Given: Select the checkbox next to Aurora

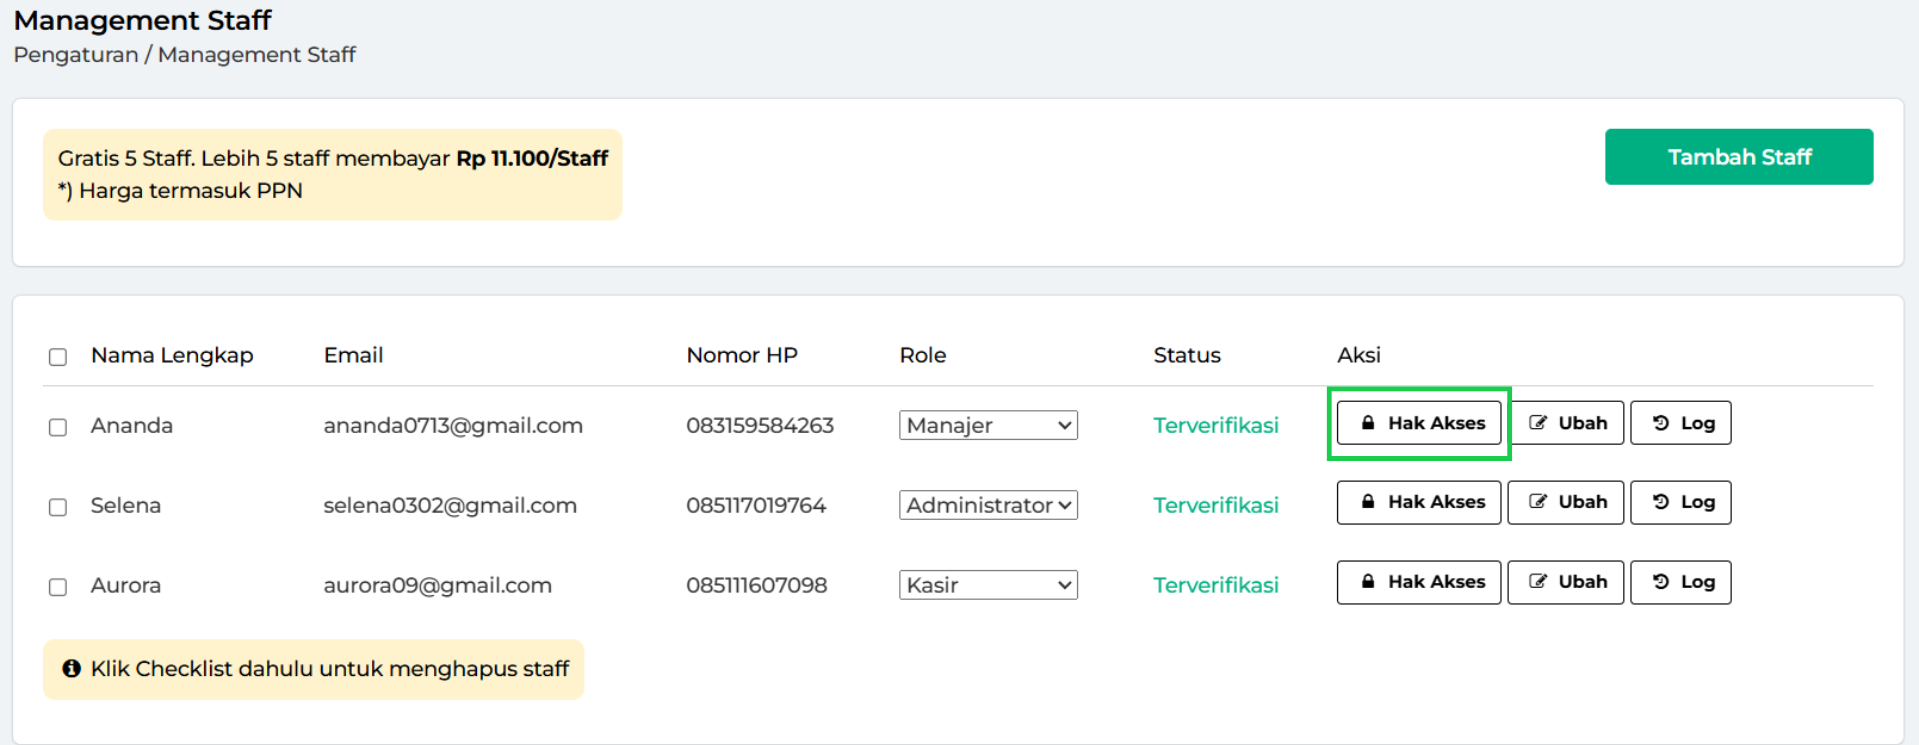Looking at the screenshot, I should tap(58, 587).
